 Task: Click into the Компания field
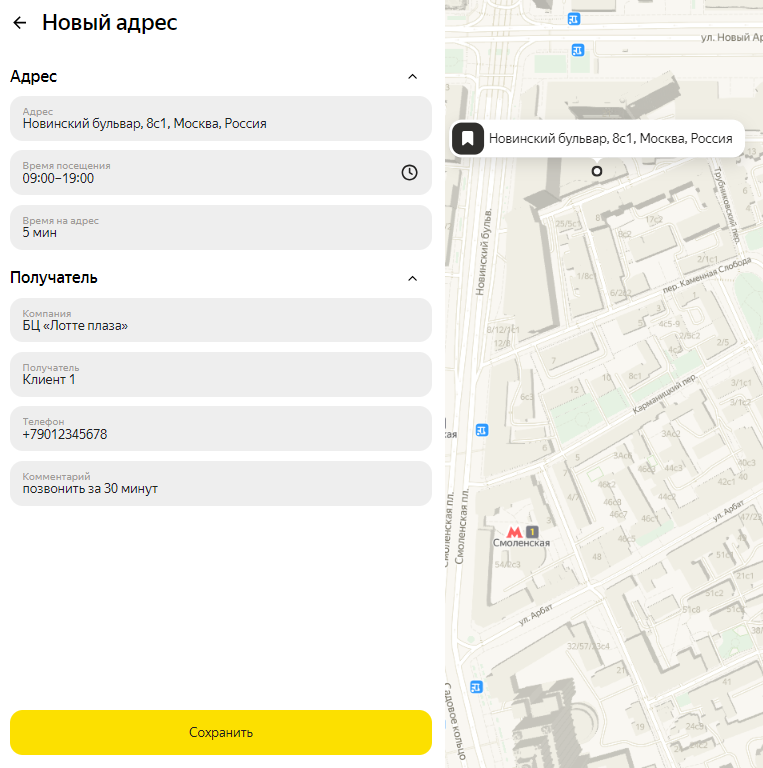coord(221,320)
